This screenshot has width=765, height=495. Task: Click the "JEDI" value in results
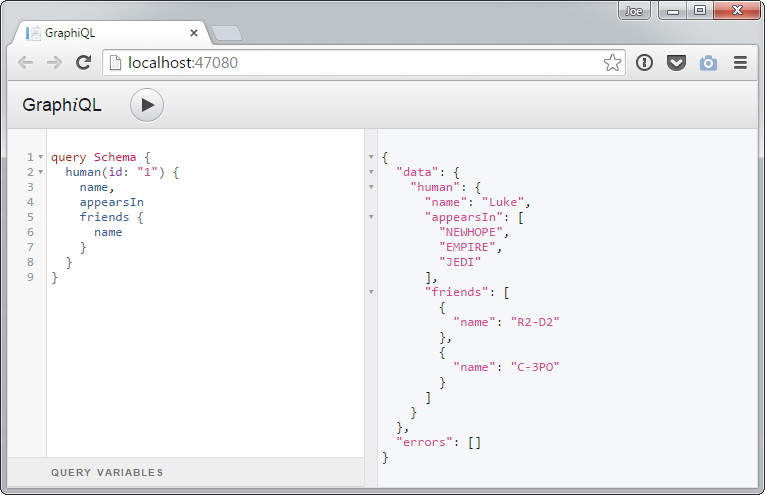point(460,262)
